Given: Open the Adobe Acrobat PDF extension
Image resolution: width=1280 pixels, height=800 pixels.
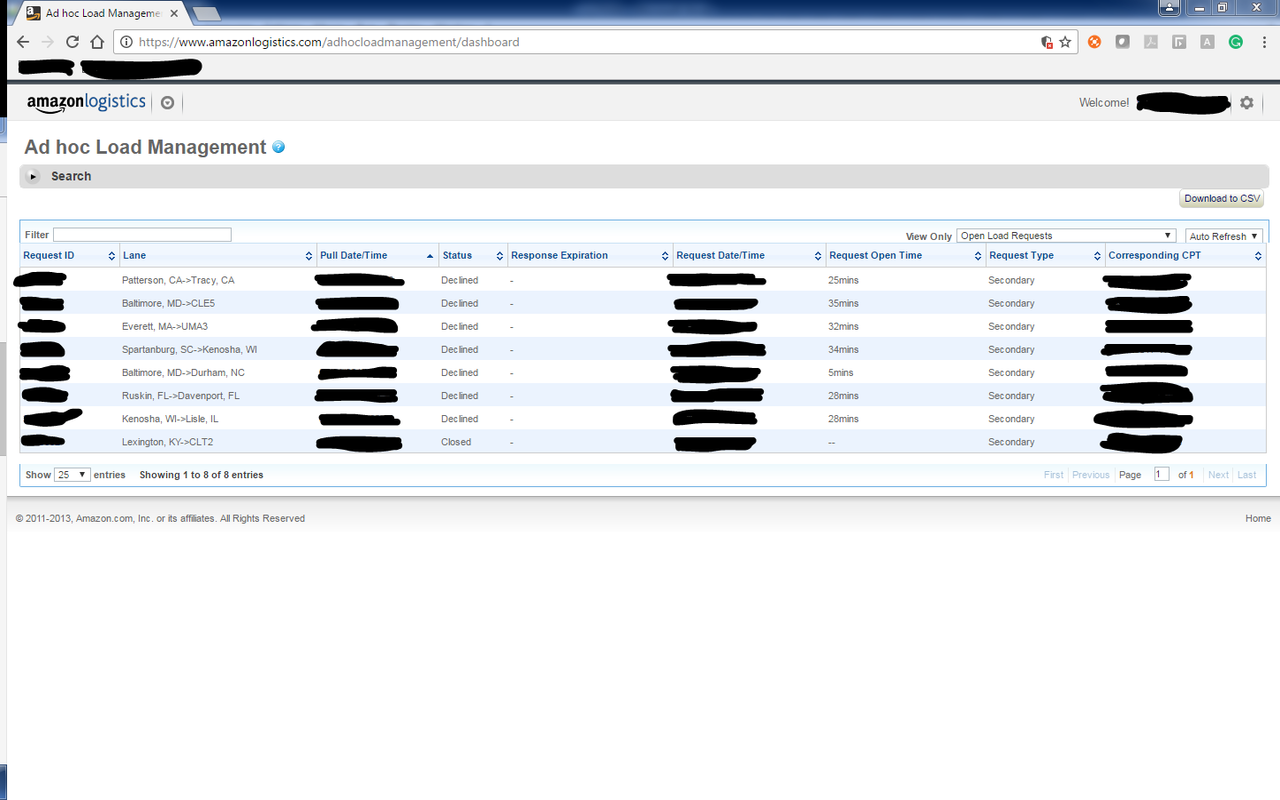Looking at the screenshot, I should (1151, 42).
